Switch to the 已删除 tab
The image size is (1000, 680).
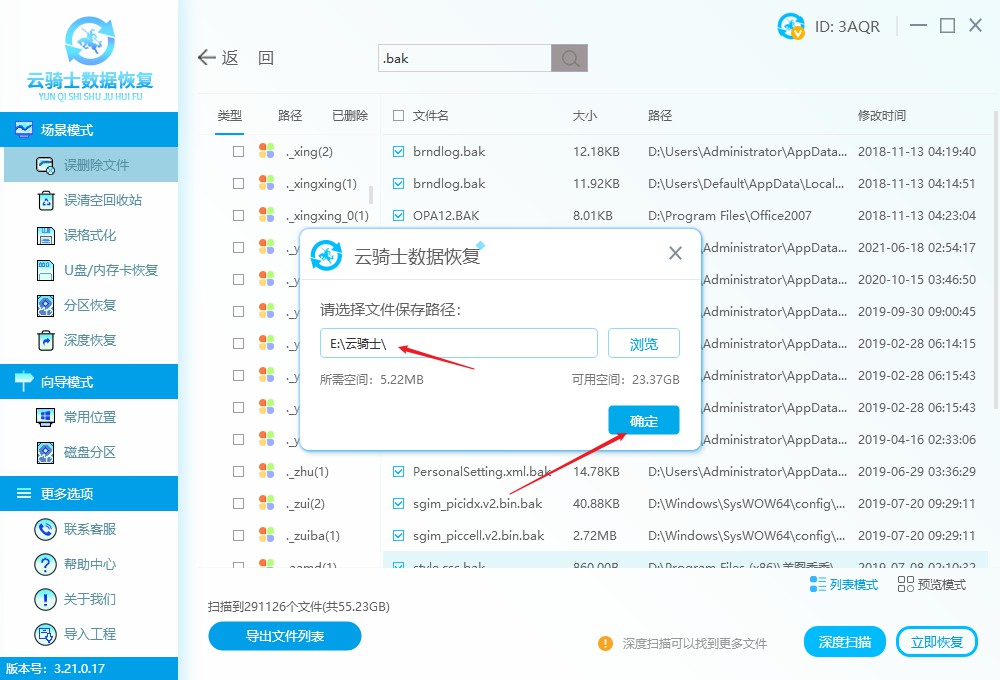point(350,116)
